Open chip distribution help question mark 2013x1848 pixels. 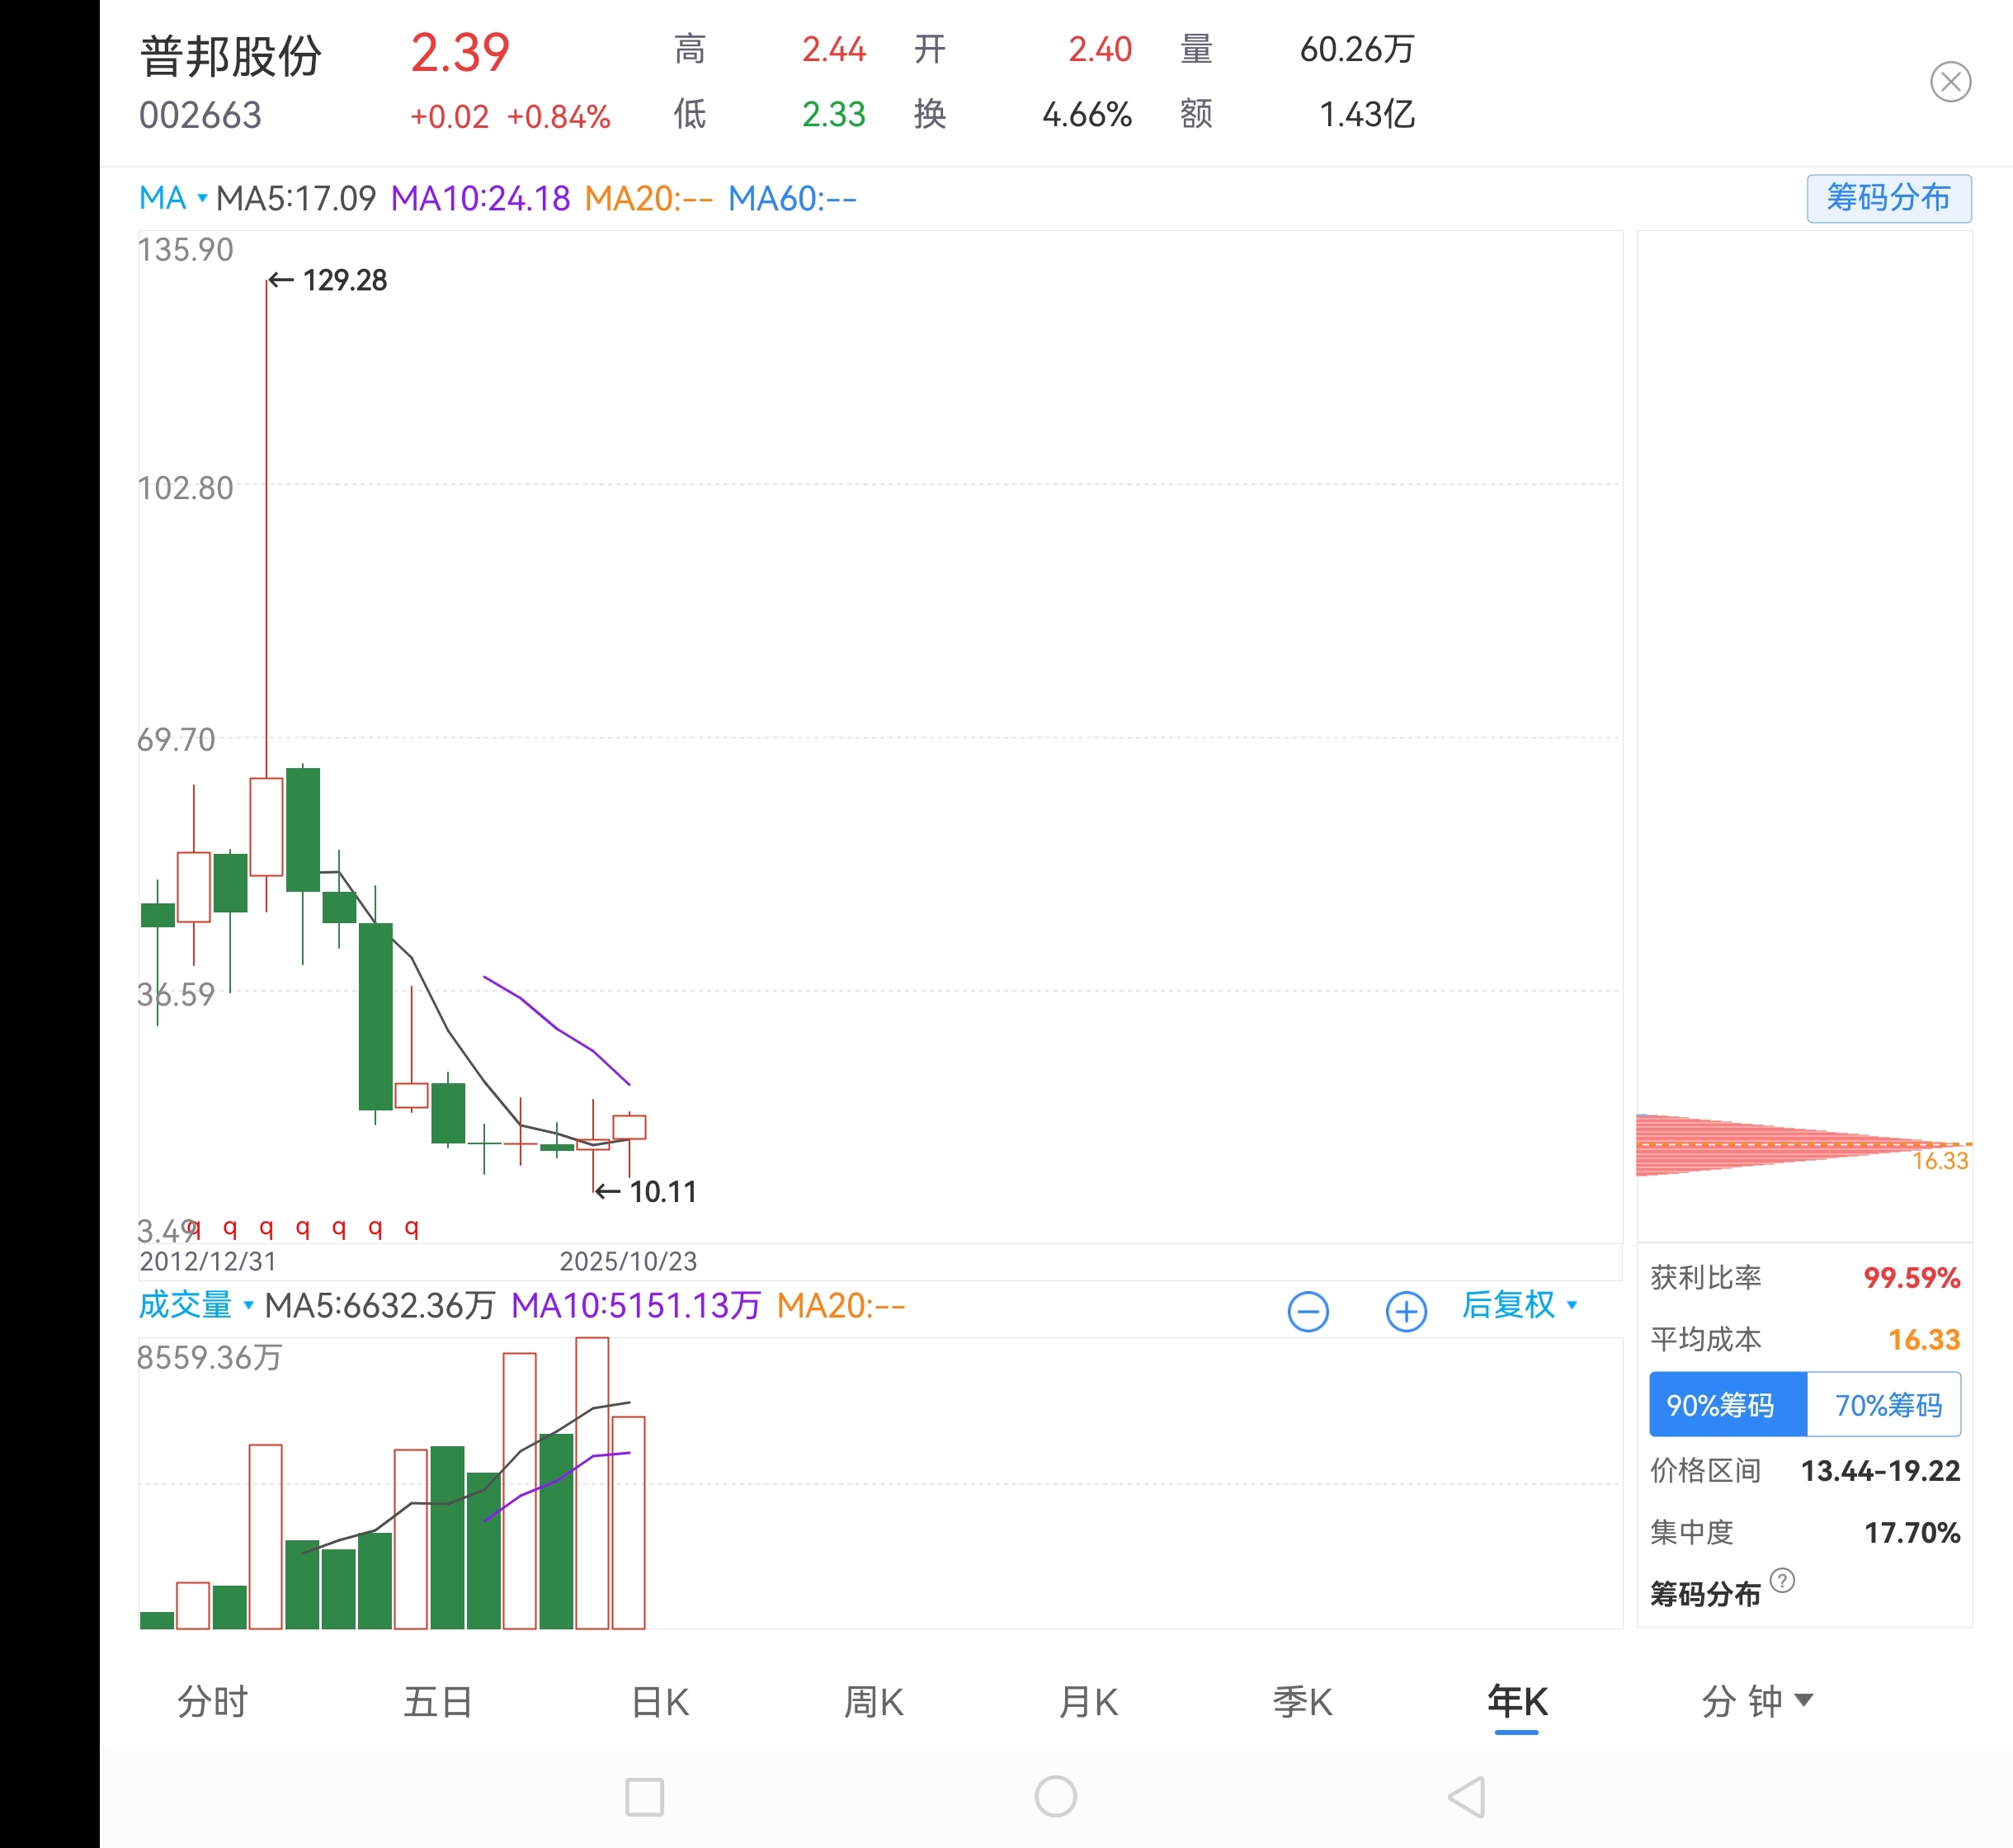(x=1781, y=1580)
